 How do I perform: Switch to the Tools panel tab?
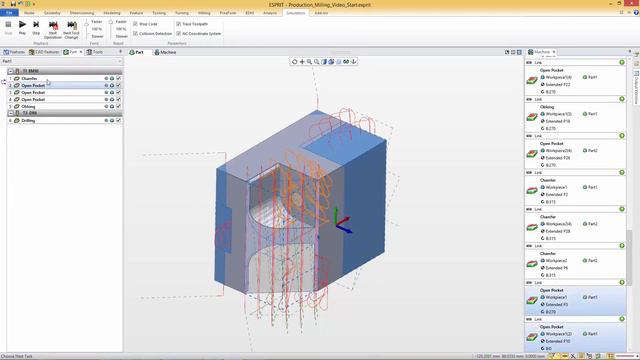tap(95, 52)
